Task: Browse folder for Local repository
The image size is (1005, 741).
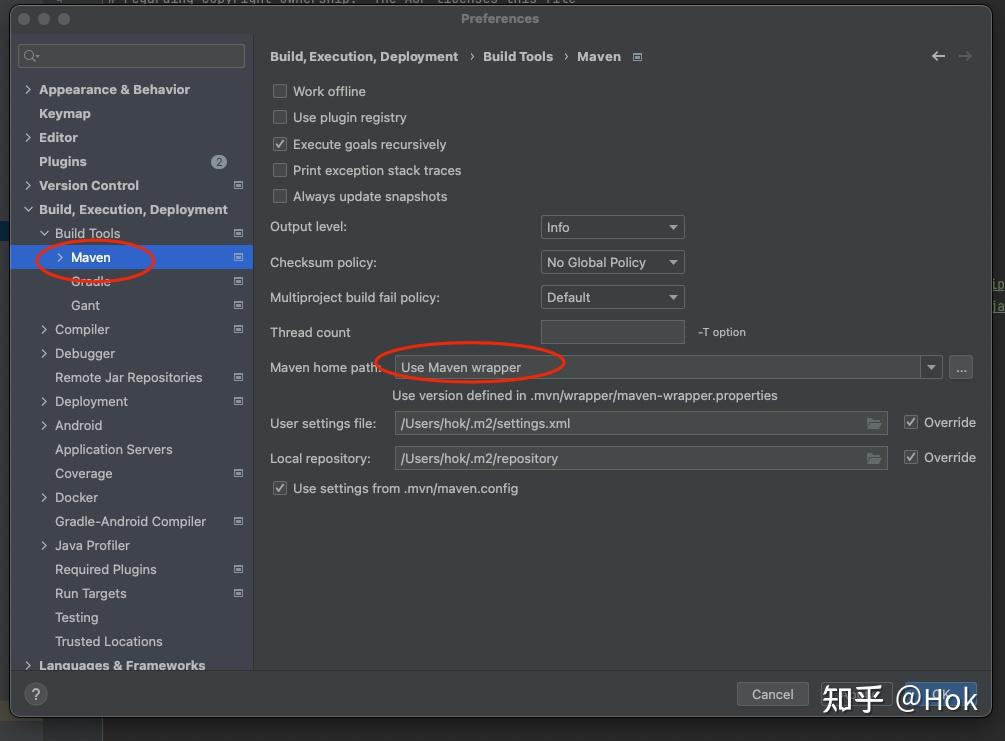Action: [x=875, y=458]
